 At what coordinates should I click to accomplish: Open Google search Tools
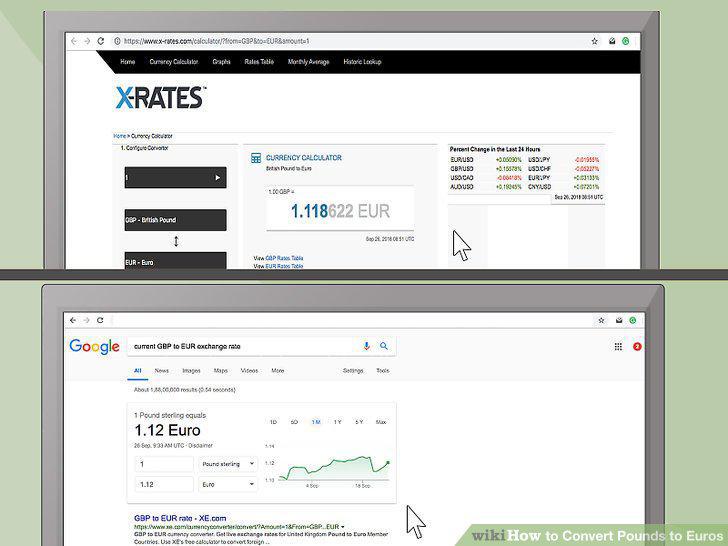[x=383, y=370]
